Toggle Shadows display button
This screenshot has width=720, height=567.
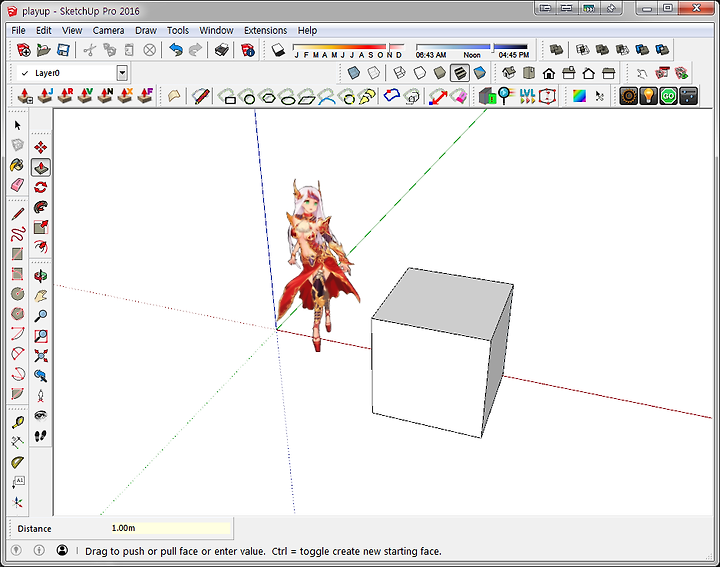tap(278, 50)
